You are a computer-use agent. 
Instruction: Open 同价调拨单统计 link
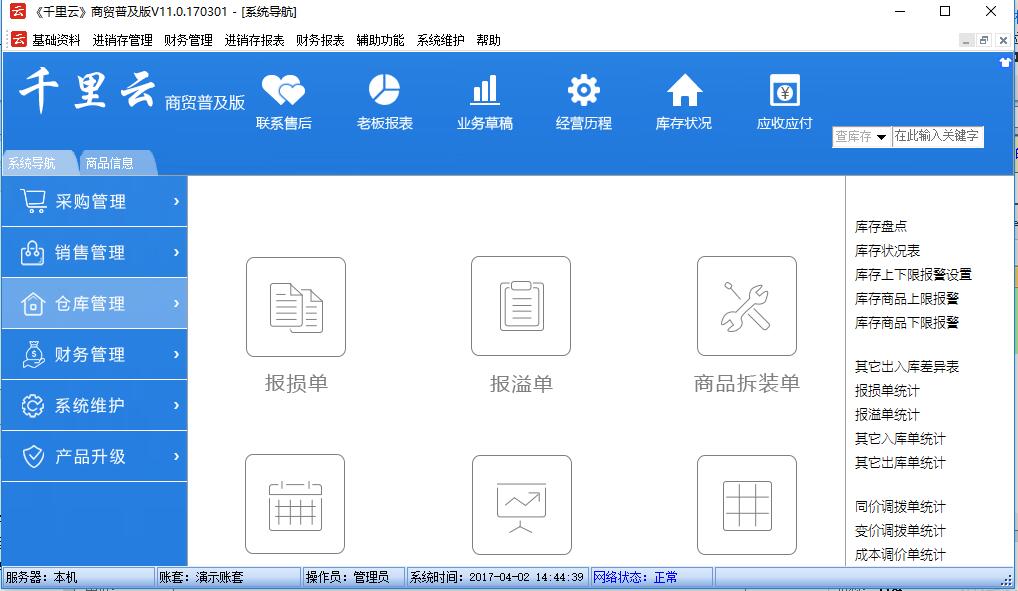point(900,507)
